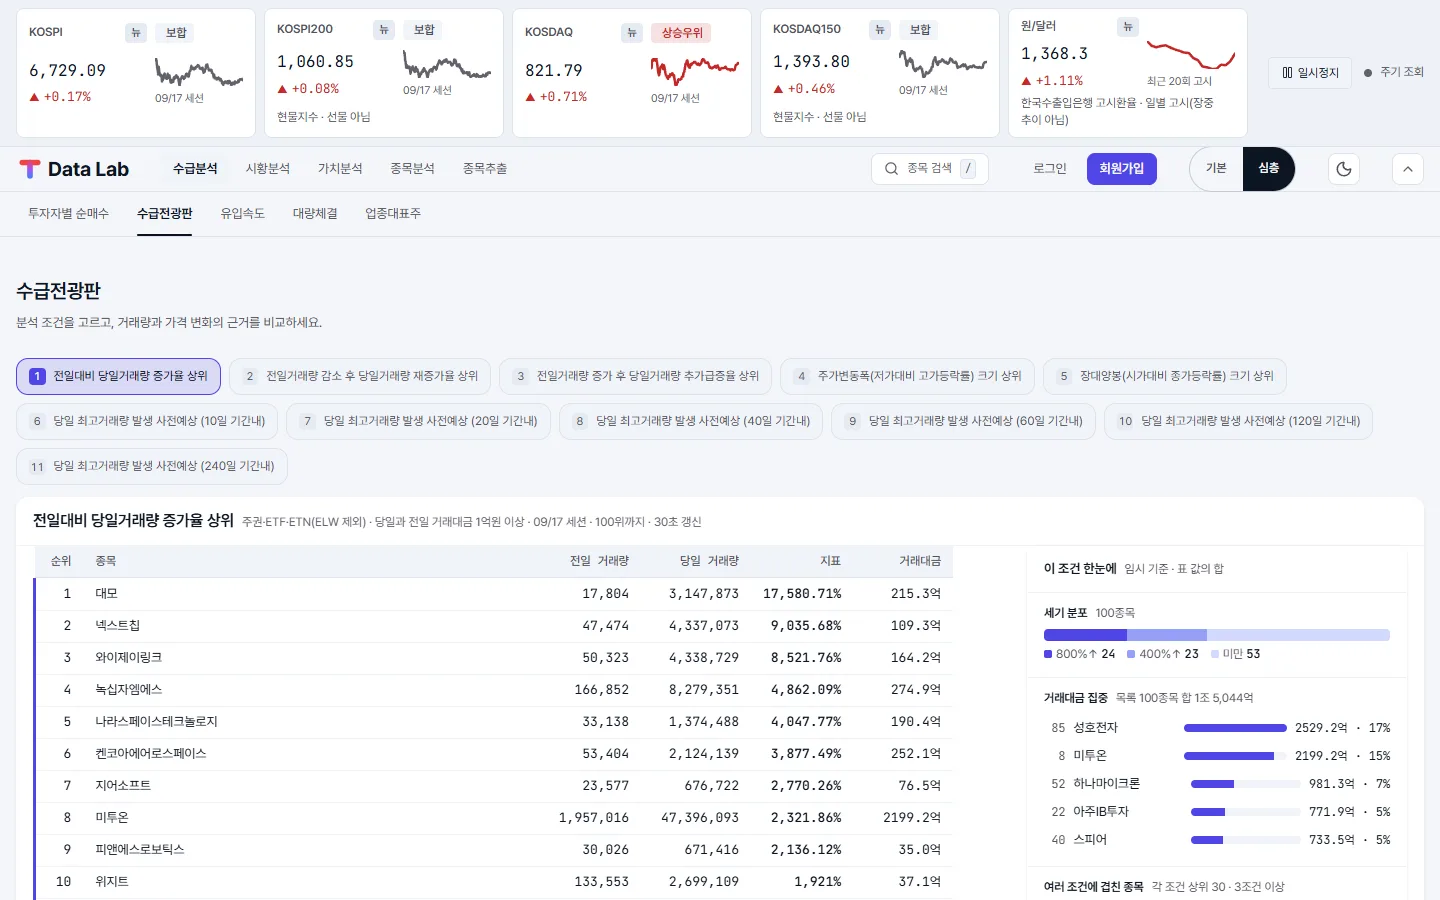Click the 회원가입 button
1440x900 pixels.
pyautogui.click(x=1122, y=169)
